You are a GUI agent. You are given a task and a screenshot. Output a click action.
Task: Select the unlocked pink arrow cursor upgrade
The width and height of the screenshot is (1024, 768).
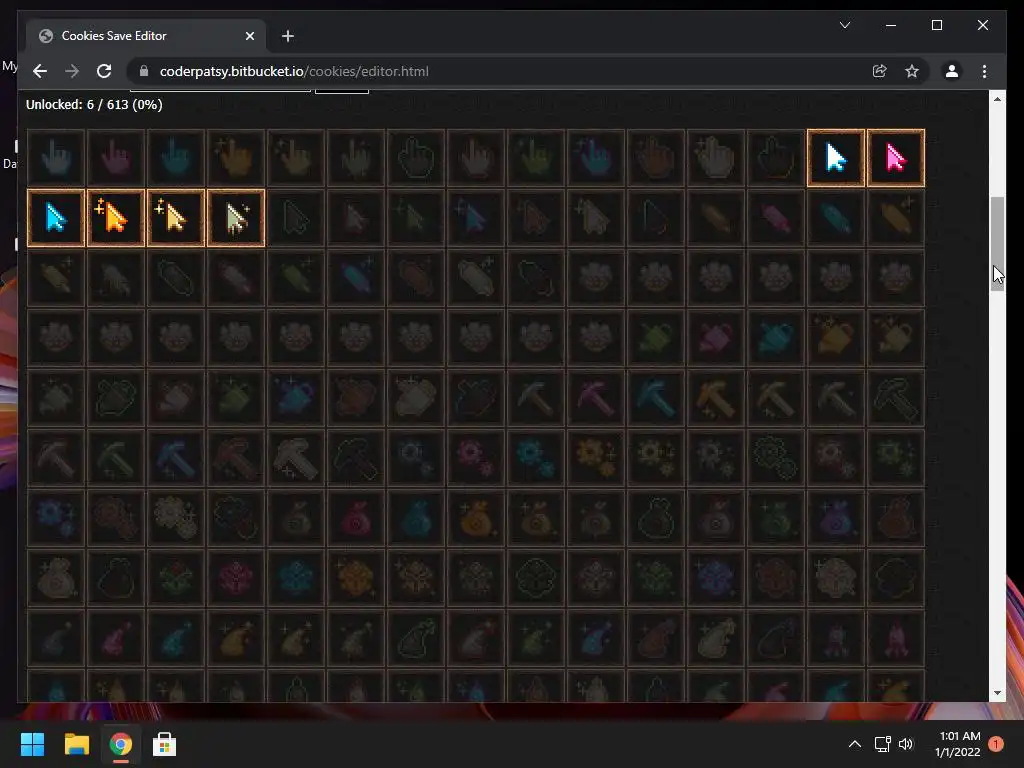(x=896, y=158)
